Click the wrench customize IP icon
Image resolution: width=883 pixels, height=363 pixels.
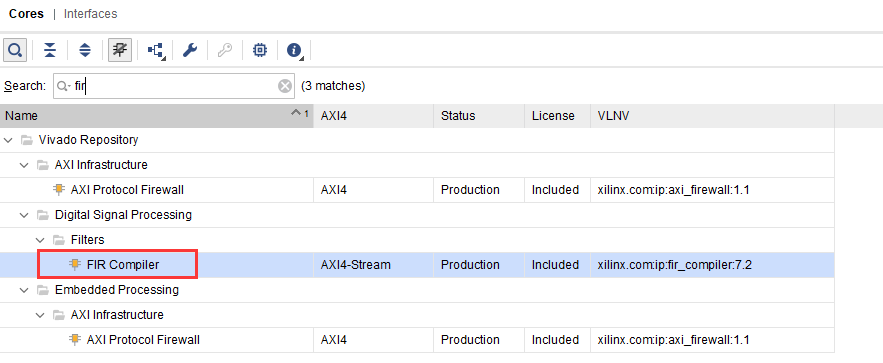(x=190, y=51)
